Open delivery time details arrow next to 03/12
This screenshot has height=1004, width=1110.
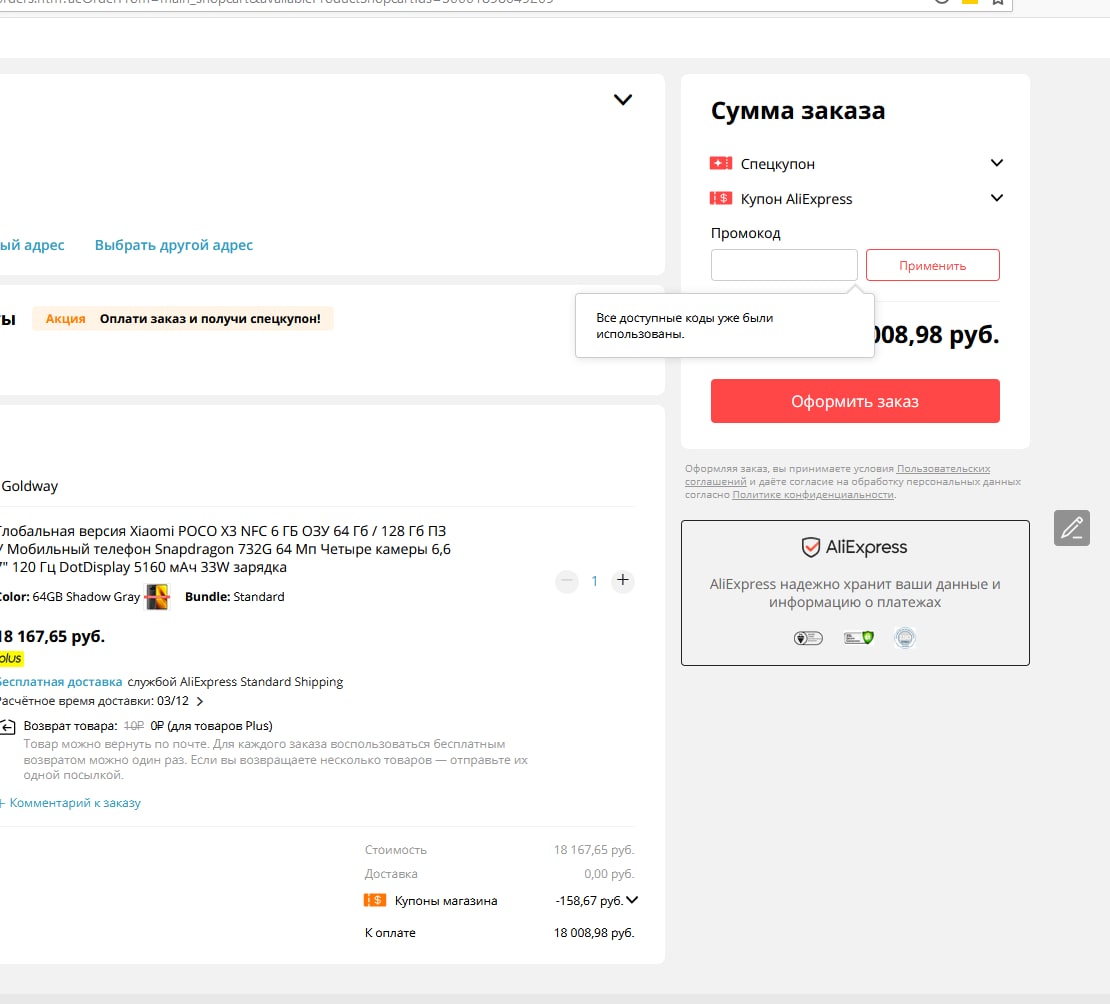click(x=200, y=701)
